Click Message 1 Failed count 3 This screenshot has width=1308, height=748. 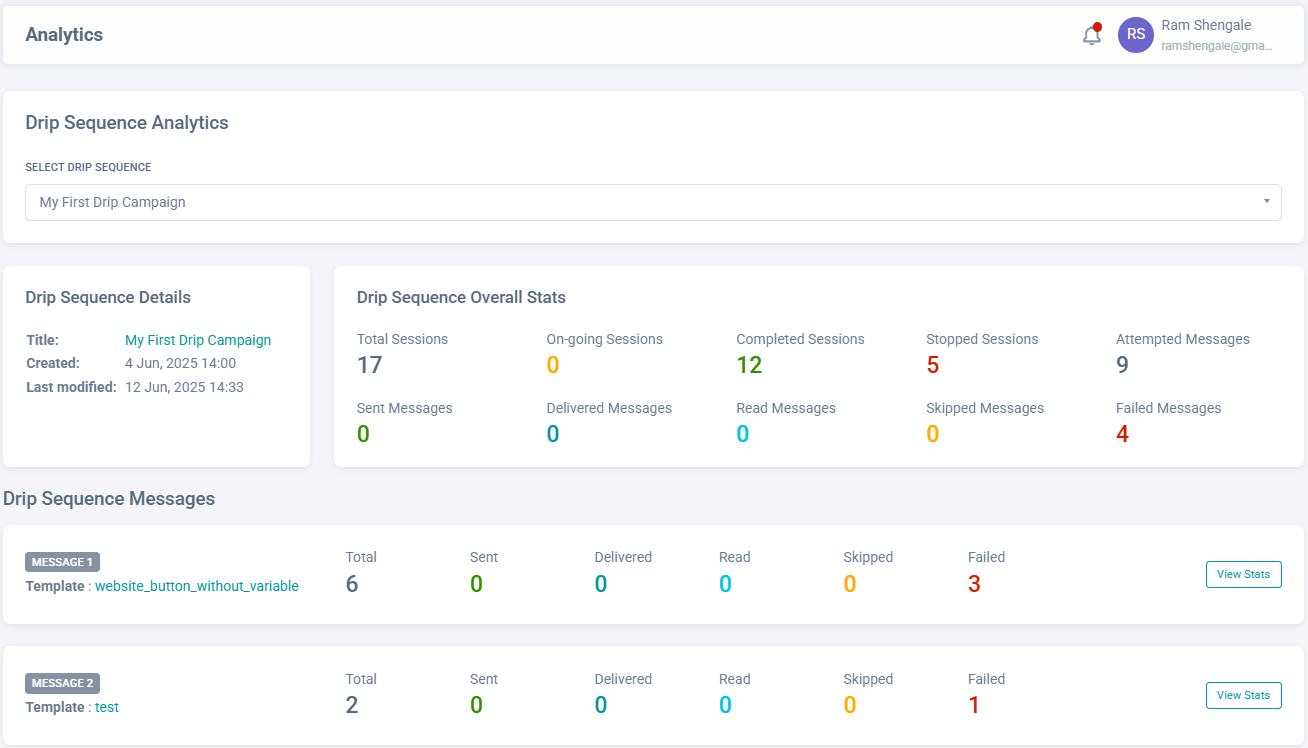(x=974, y=584)
